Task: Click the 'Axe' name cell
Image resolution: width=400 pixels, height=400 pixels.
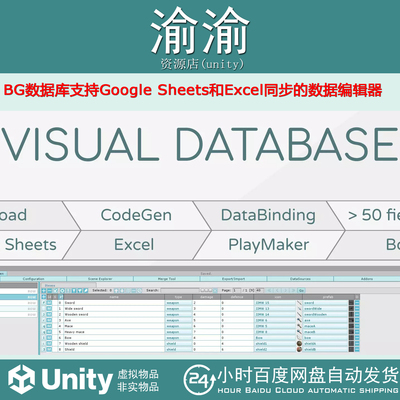Action: tap(114, 320)
